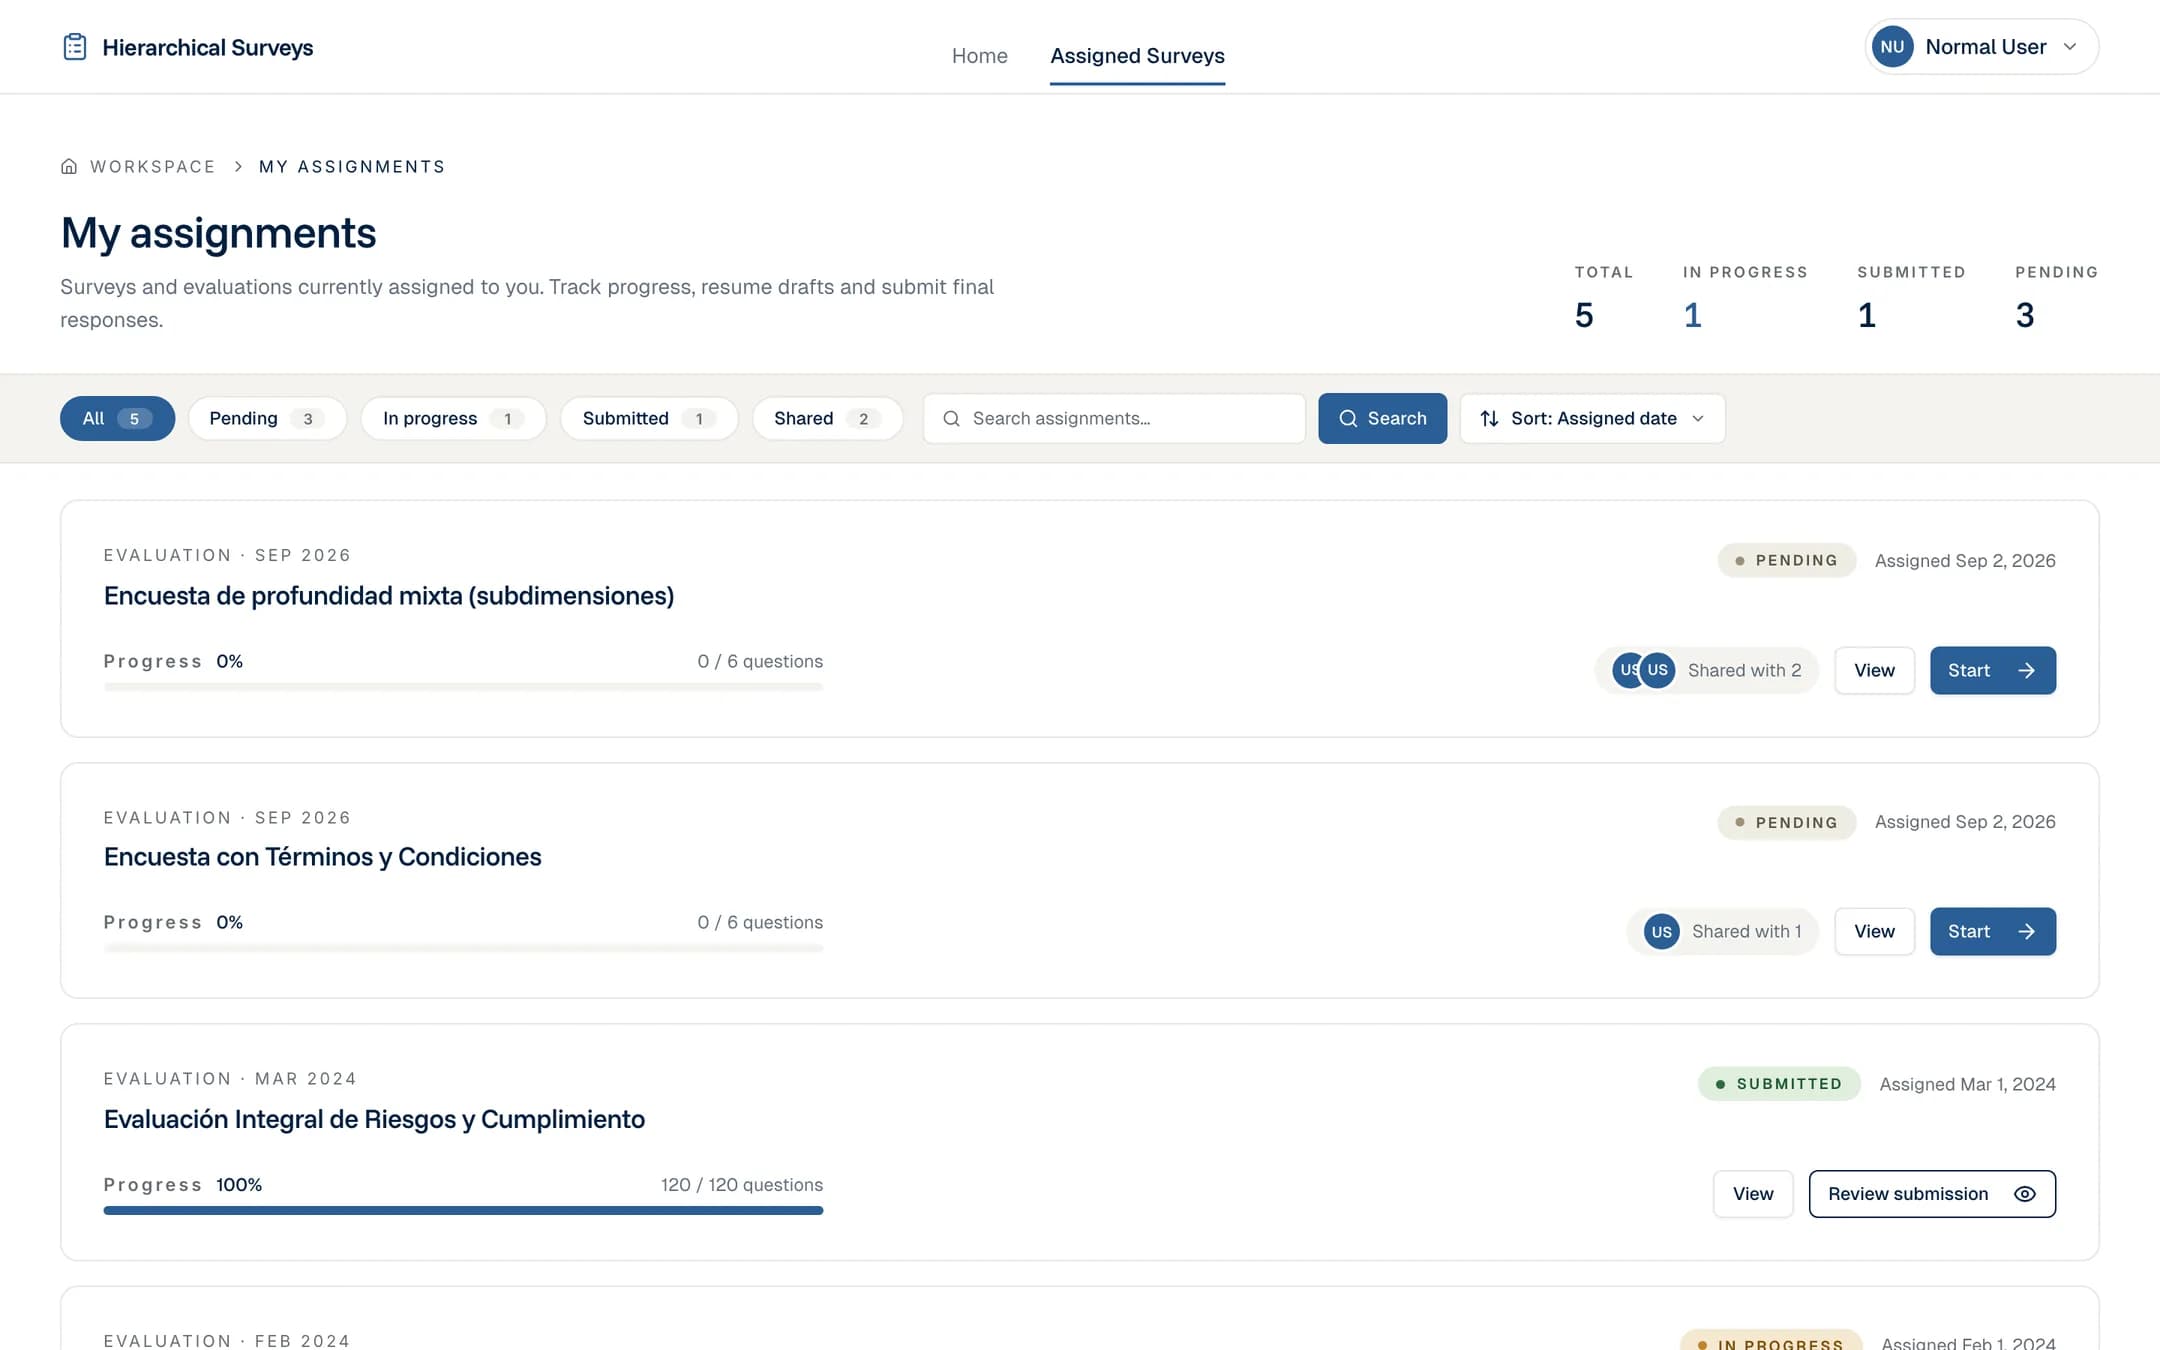Filter by Shared assignments
The width and height of the screenshot is (2160, 1350).
(827, 418)
